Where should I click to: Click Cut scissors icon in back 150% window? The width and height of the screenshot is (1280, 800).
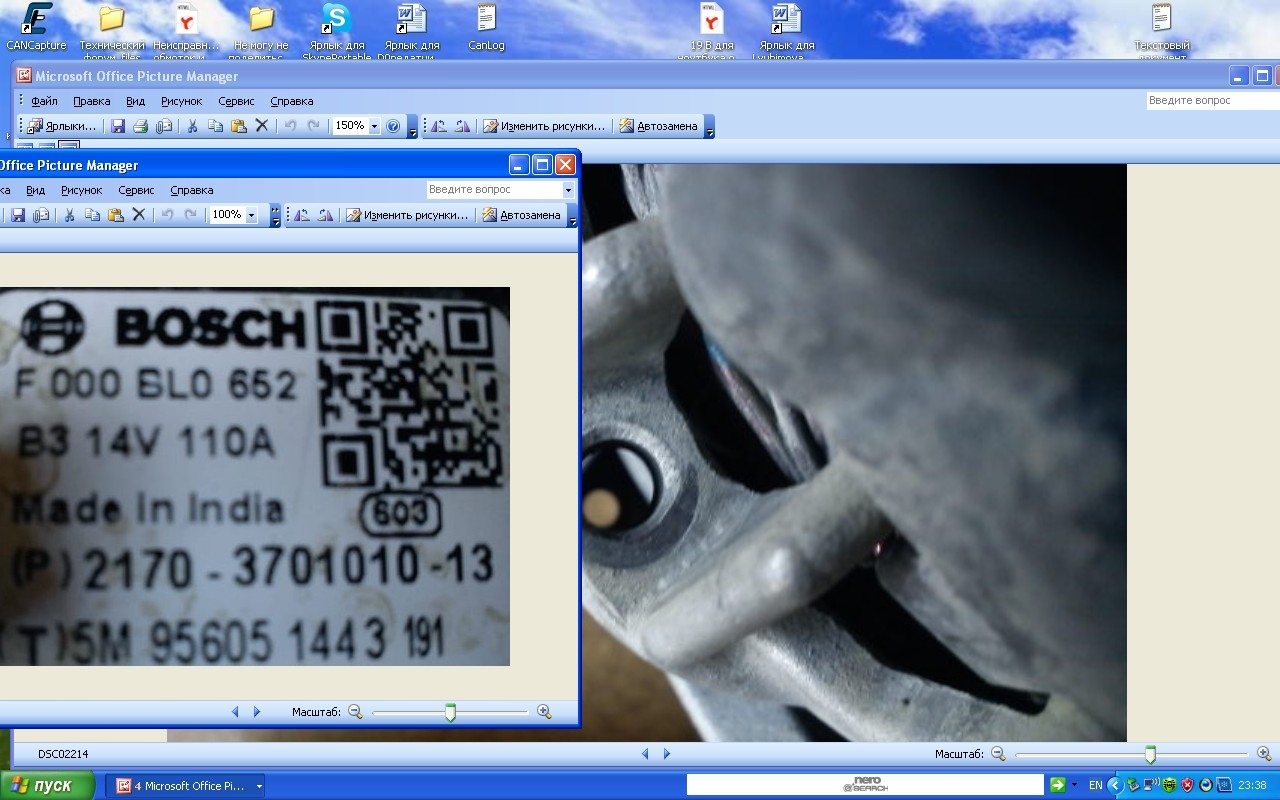191,127
